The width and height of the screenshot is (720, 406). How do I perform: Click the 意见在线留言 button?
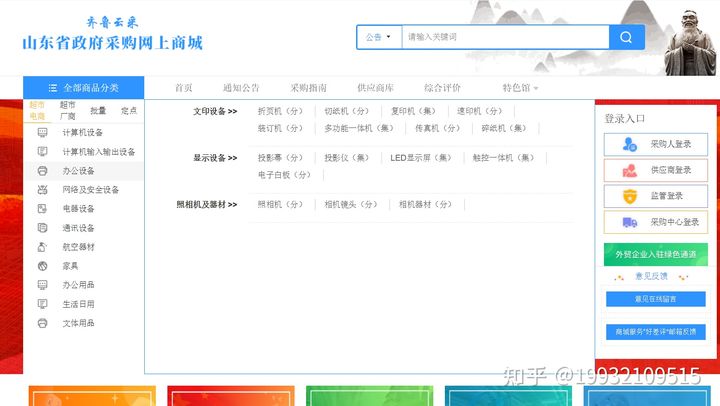pos(655,299)
